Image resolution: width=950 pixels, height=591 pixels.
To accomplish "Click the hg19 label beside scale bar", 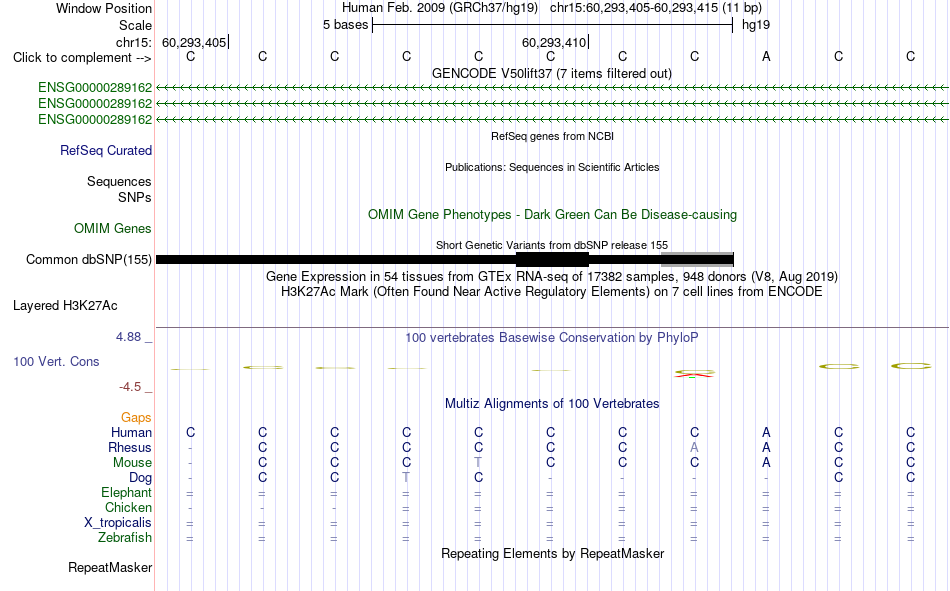I will tap(756, 25).
